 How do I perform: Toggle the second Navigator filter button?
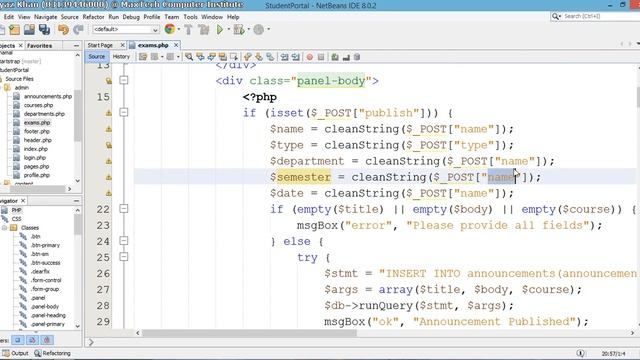click(32, 340)
